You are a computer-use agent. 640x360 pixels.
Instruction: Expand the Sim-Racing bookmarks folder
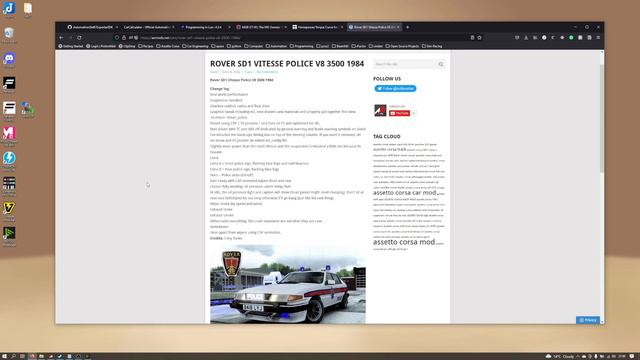tap(432, 46)
